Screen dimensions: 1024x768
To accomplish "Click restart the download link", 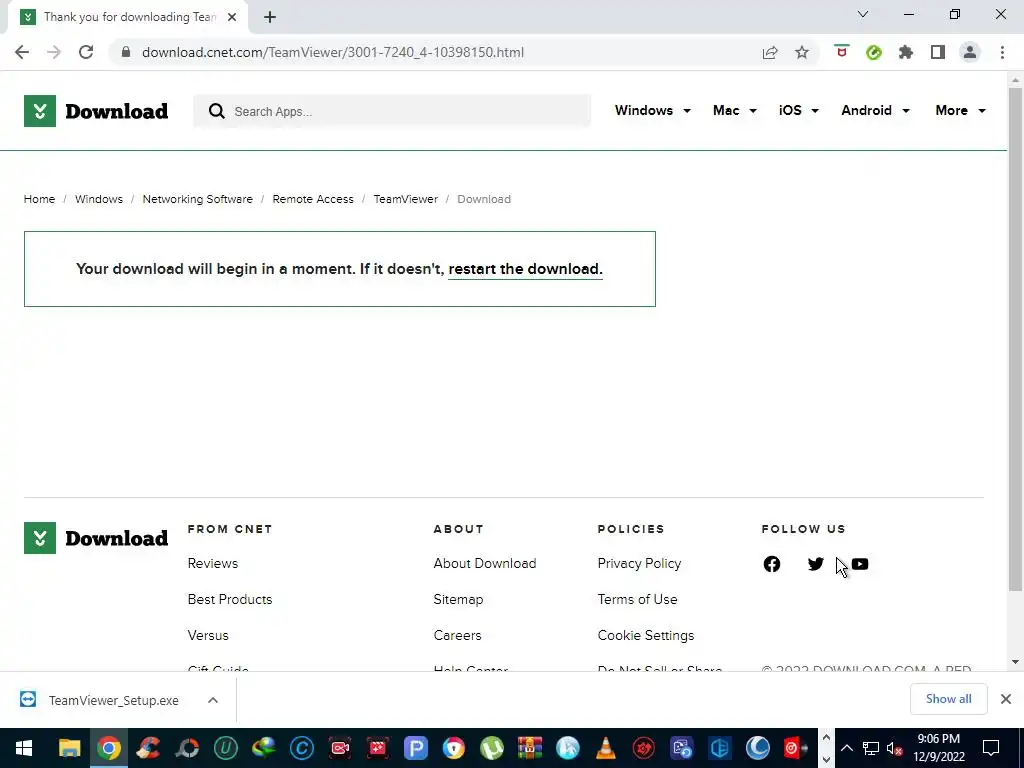I will [525, 269].
